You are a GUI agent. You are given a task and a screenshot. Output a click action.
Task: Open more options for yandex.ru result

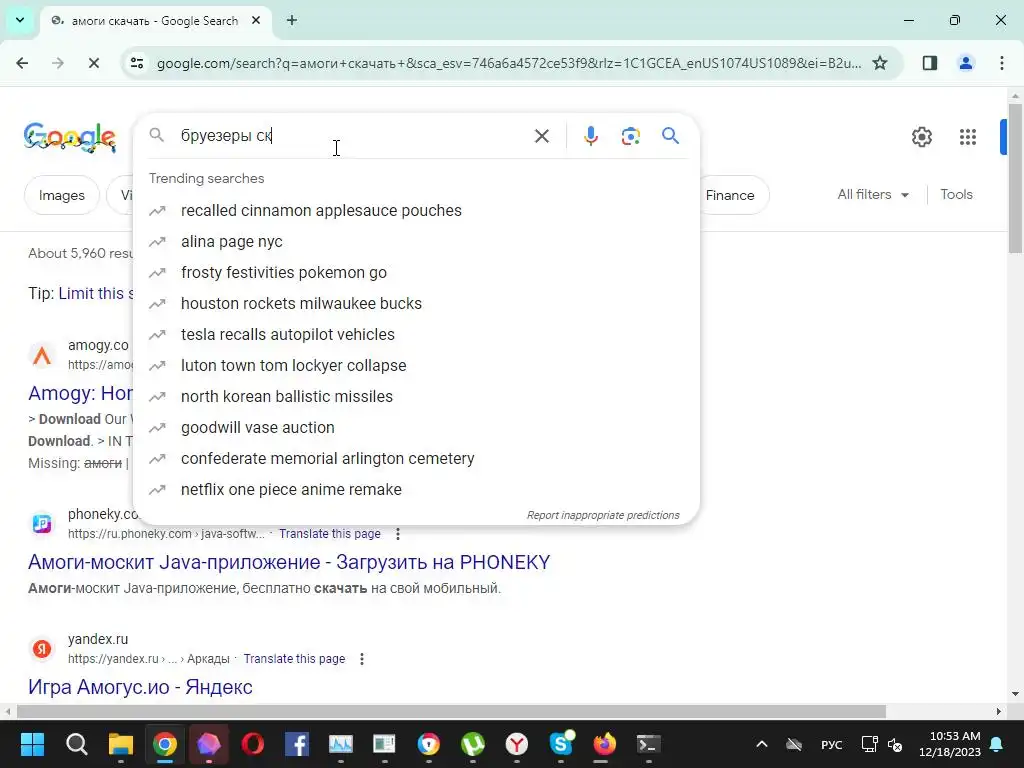point(362,658)
